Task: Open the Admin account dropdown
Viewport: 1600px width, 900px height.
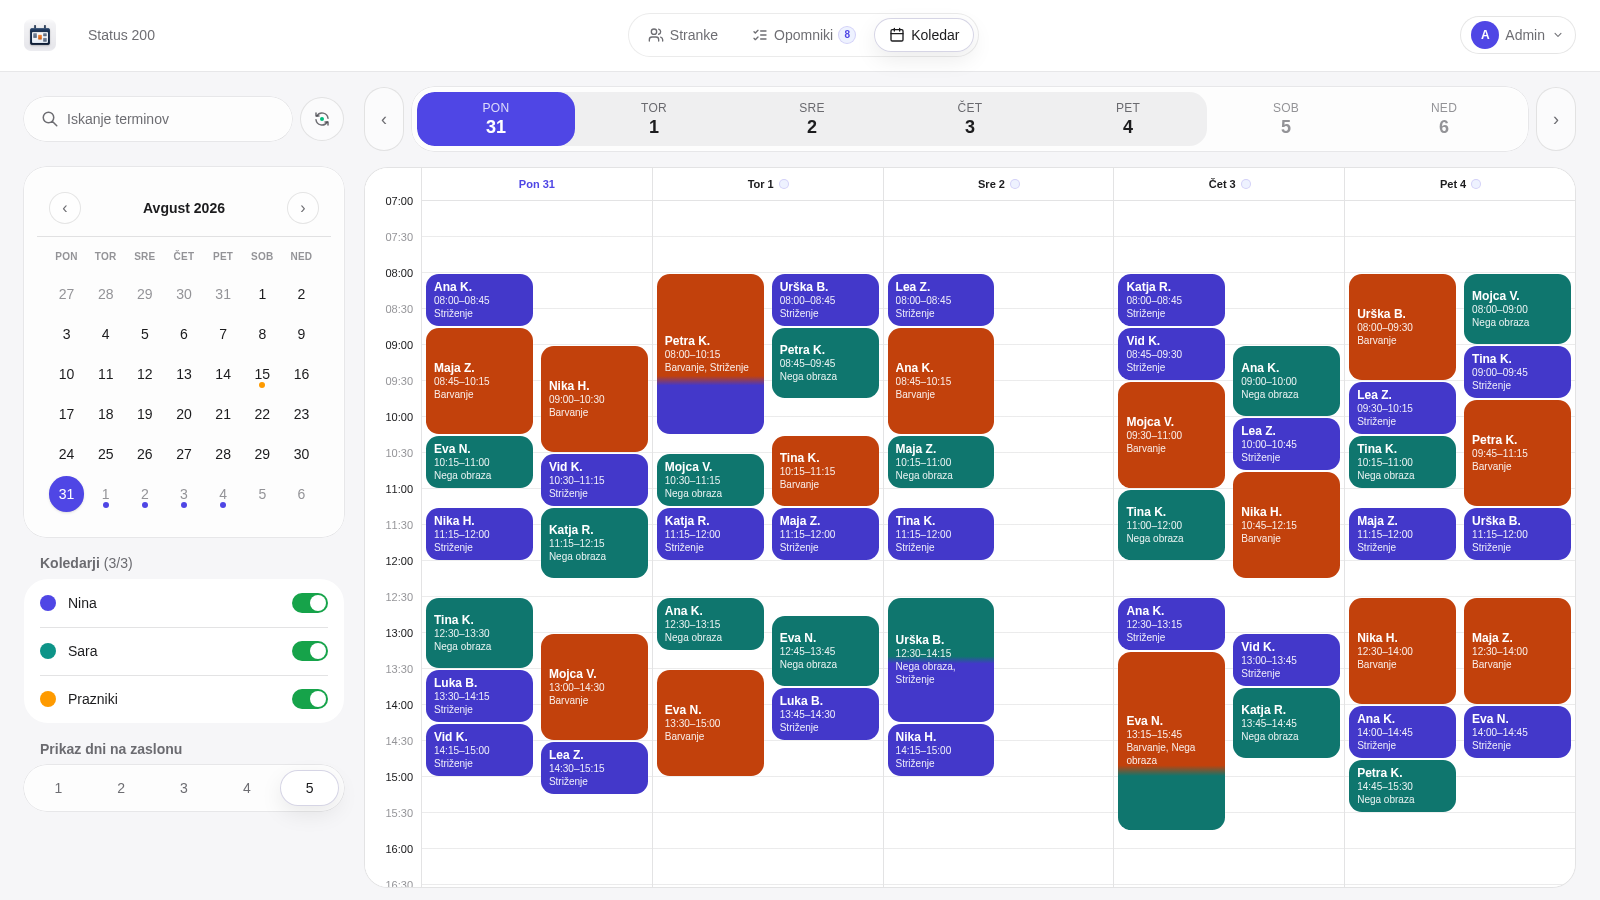Action: [1518, 35]
